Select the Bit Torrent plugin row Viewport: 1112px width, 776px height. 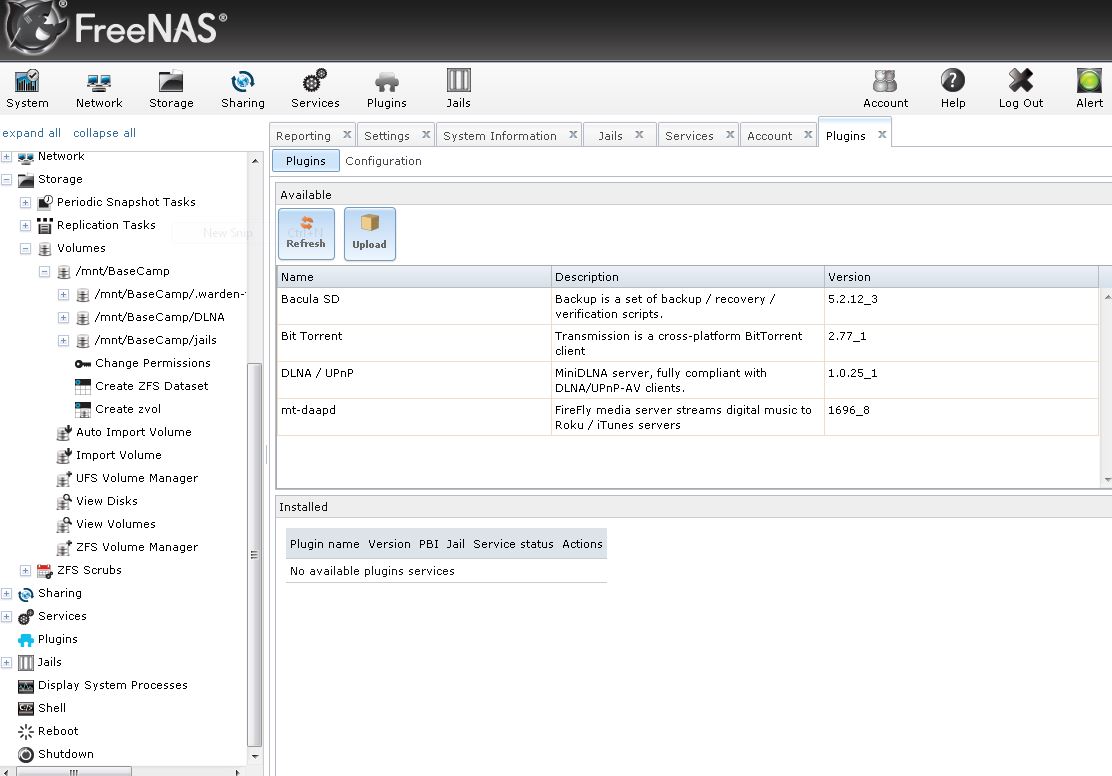[687, 343]
